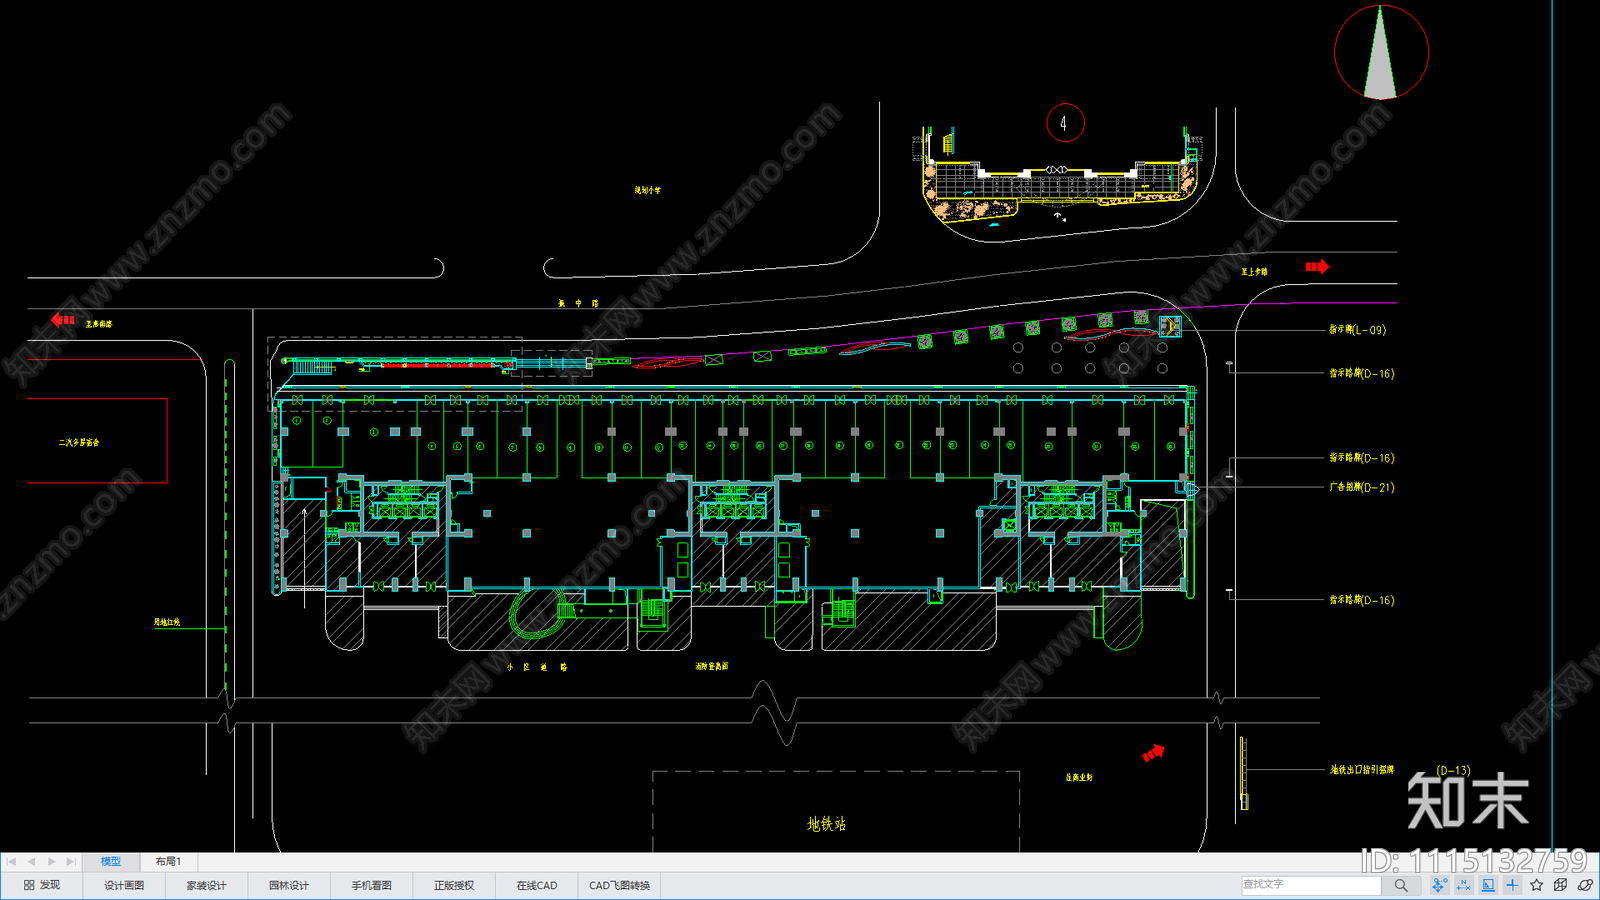The width and height of the screenshot is (1600, 900).
Task: Click the (L-09) annotation label
Action: pyautogui.click(x=1371, y=330)
